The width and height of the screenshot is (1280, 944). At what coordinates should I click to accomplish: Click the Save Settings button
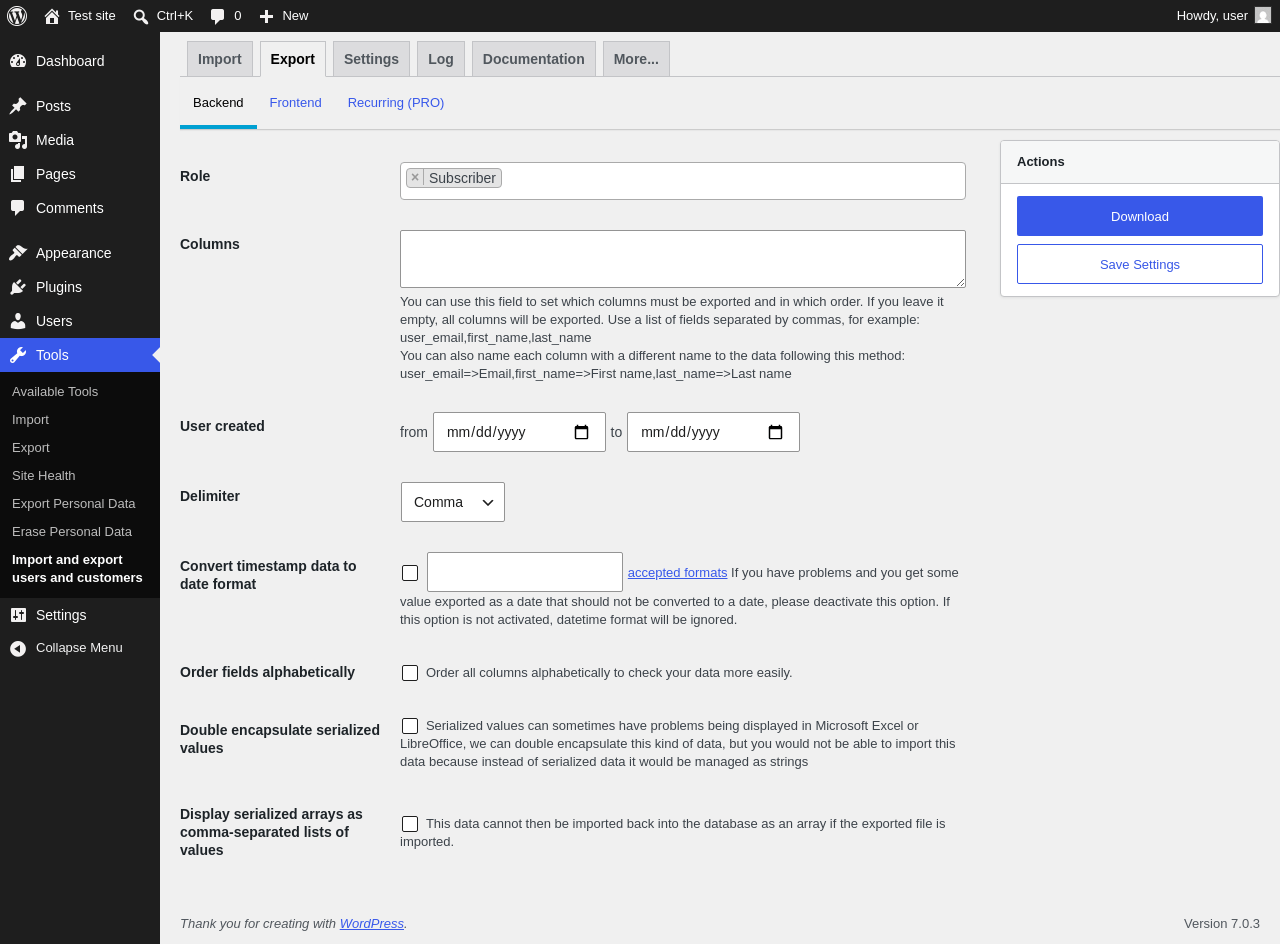coord(1140,264)
